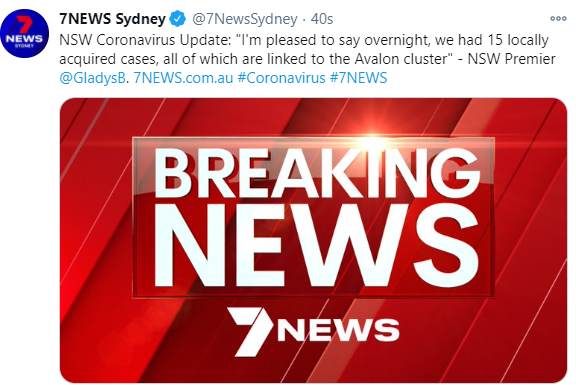The image size is (576, 385).
Task: Open the 40s tweet timestamp
Action: [x=322, y=19]
